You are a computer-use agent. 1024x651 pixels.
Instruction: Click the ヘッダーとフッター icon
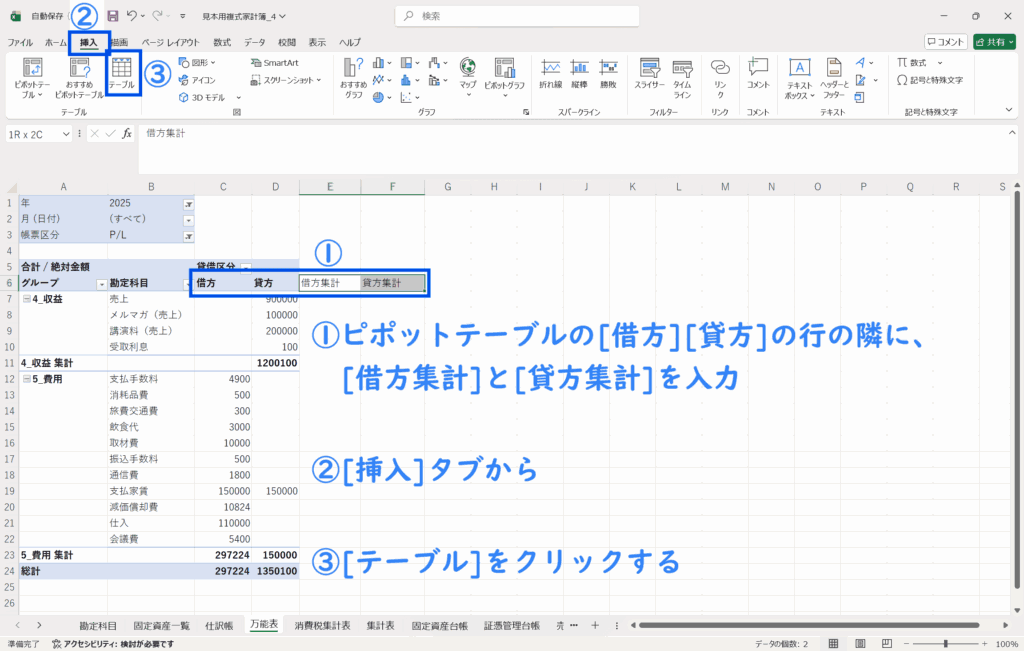point(834,76)
